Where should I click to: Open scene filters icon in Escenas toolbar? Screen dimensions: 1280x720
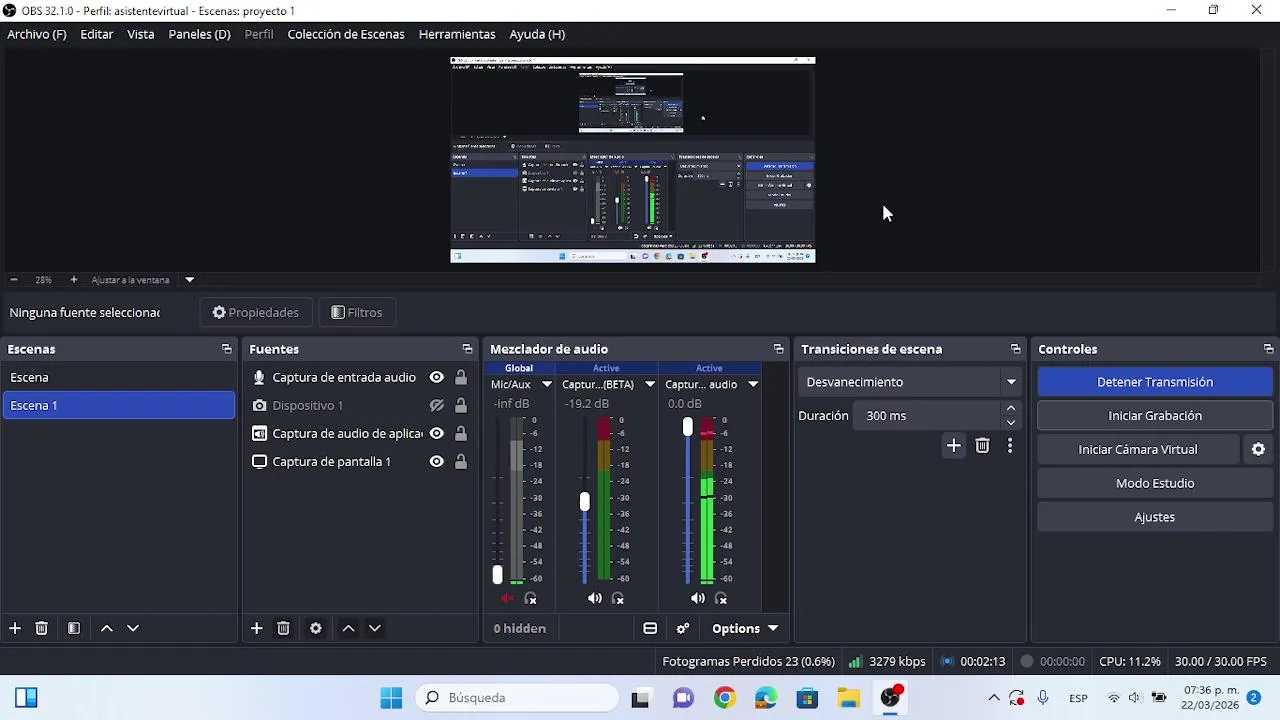tap(74, 628)
